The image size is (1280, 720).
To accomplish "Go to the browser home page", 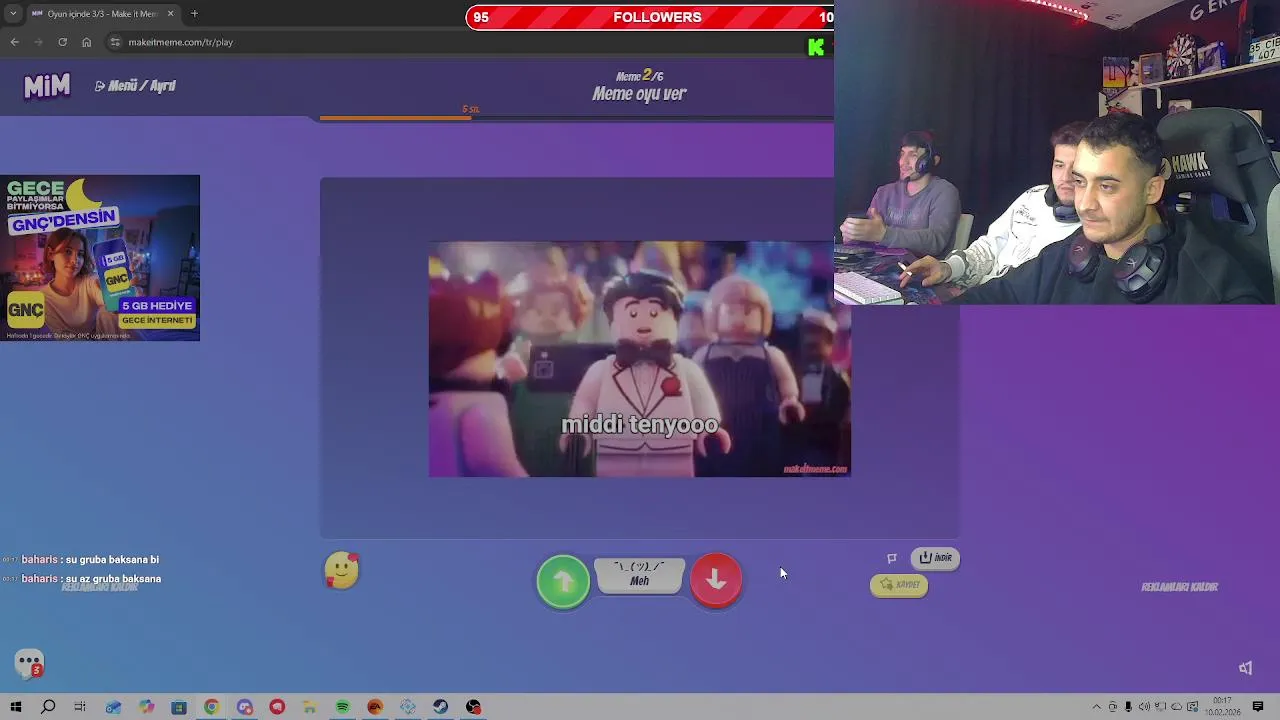I will click(86, 42).
